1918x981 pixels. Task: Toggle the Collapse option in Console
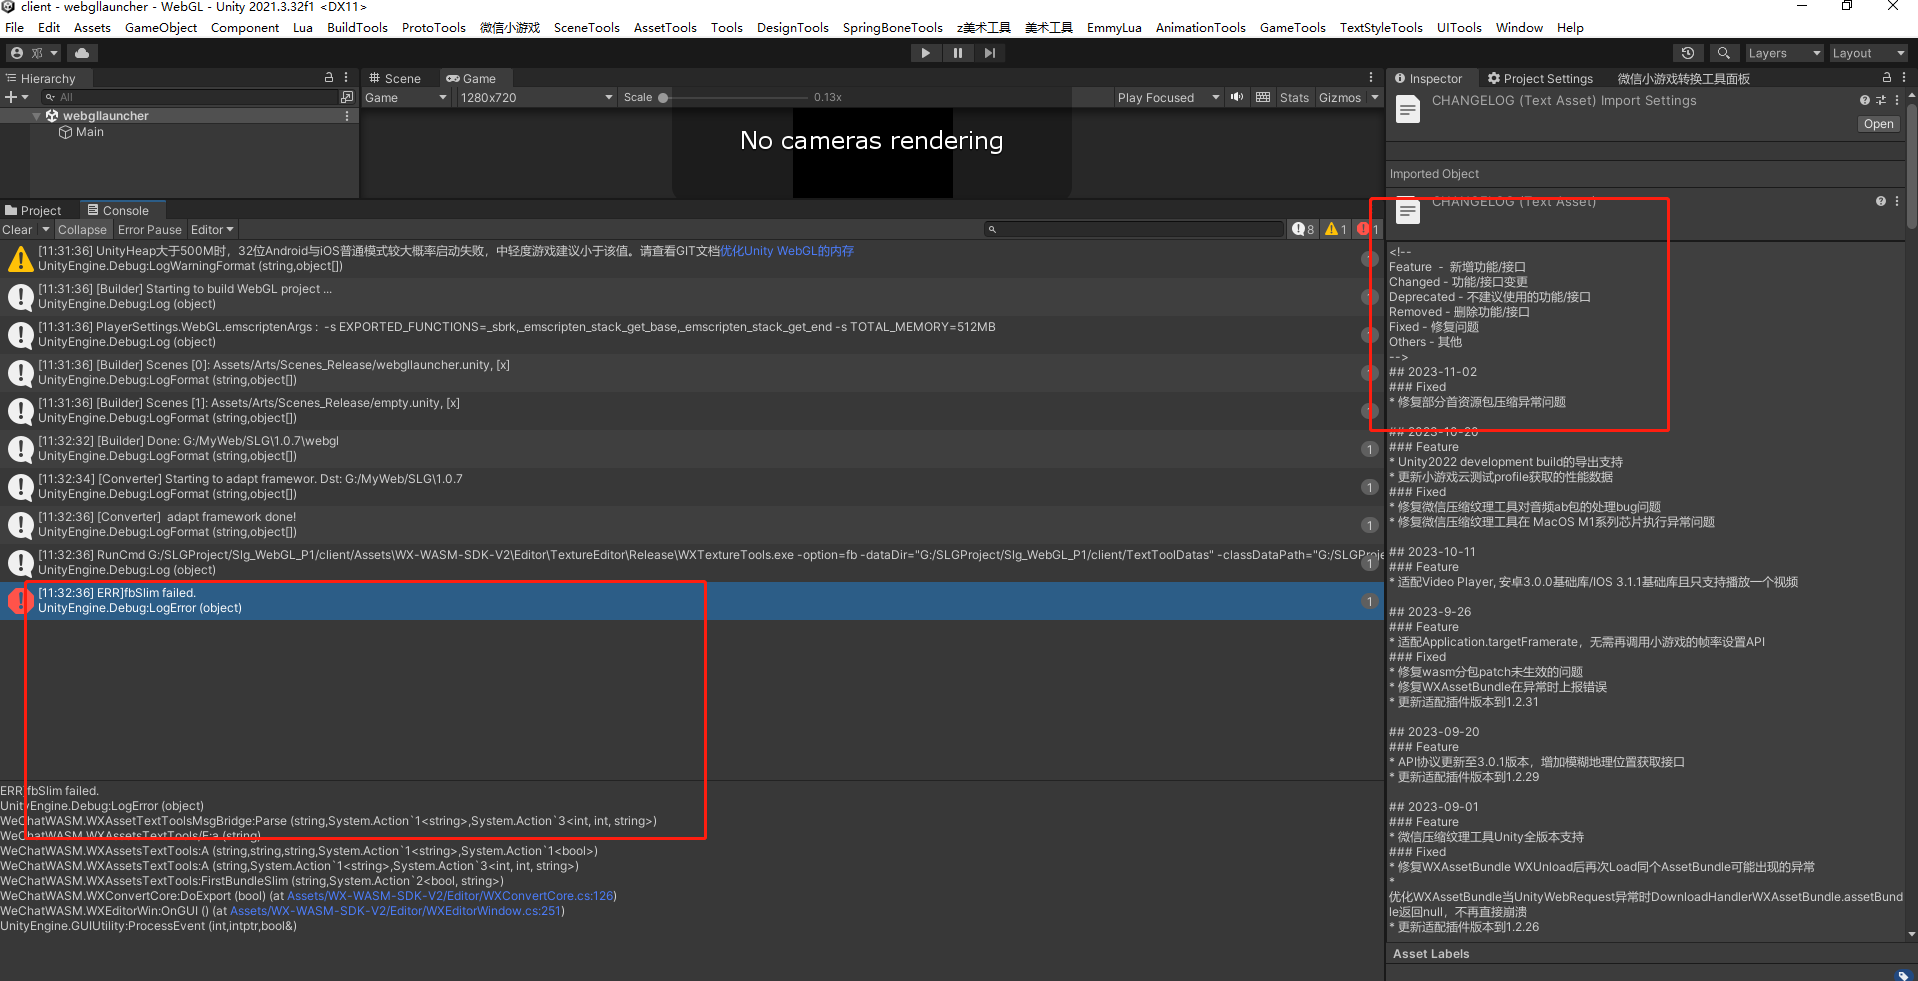click(82, 229)
